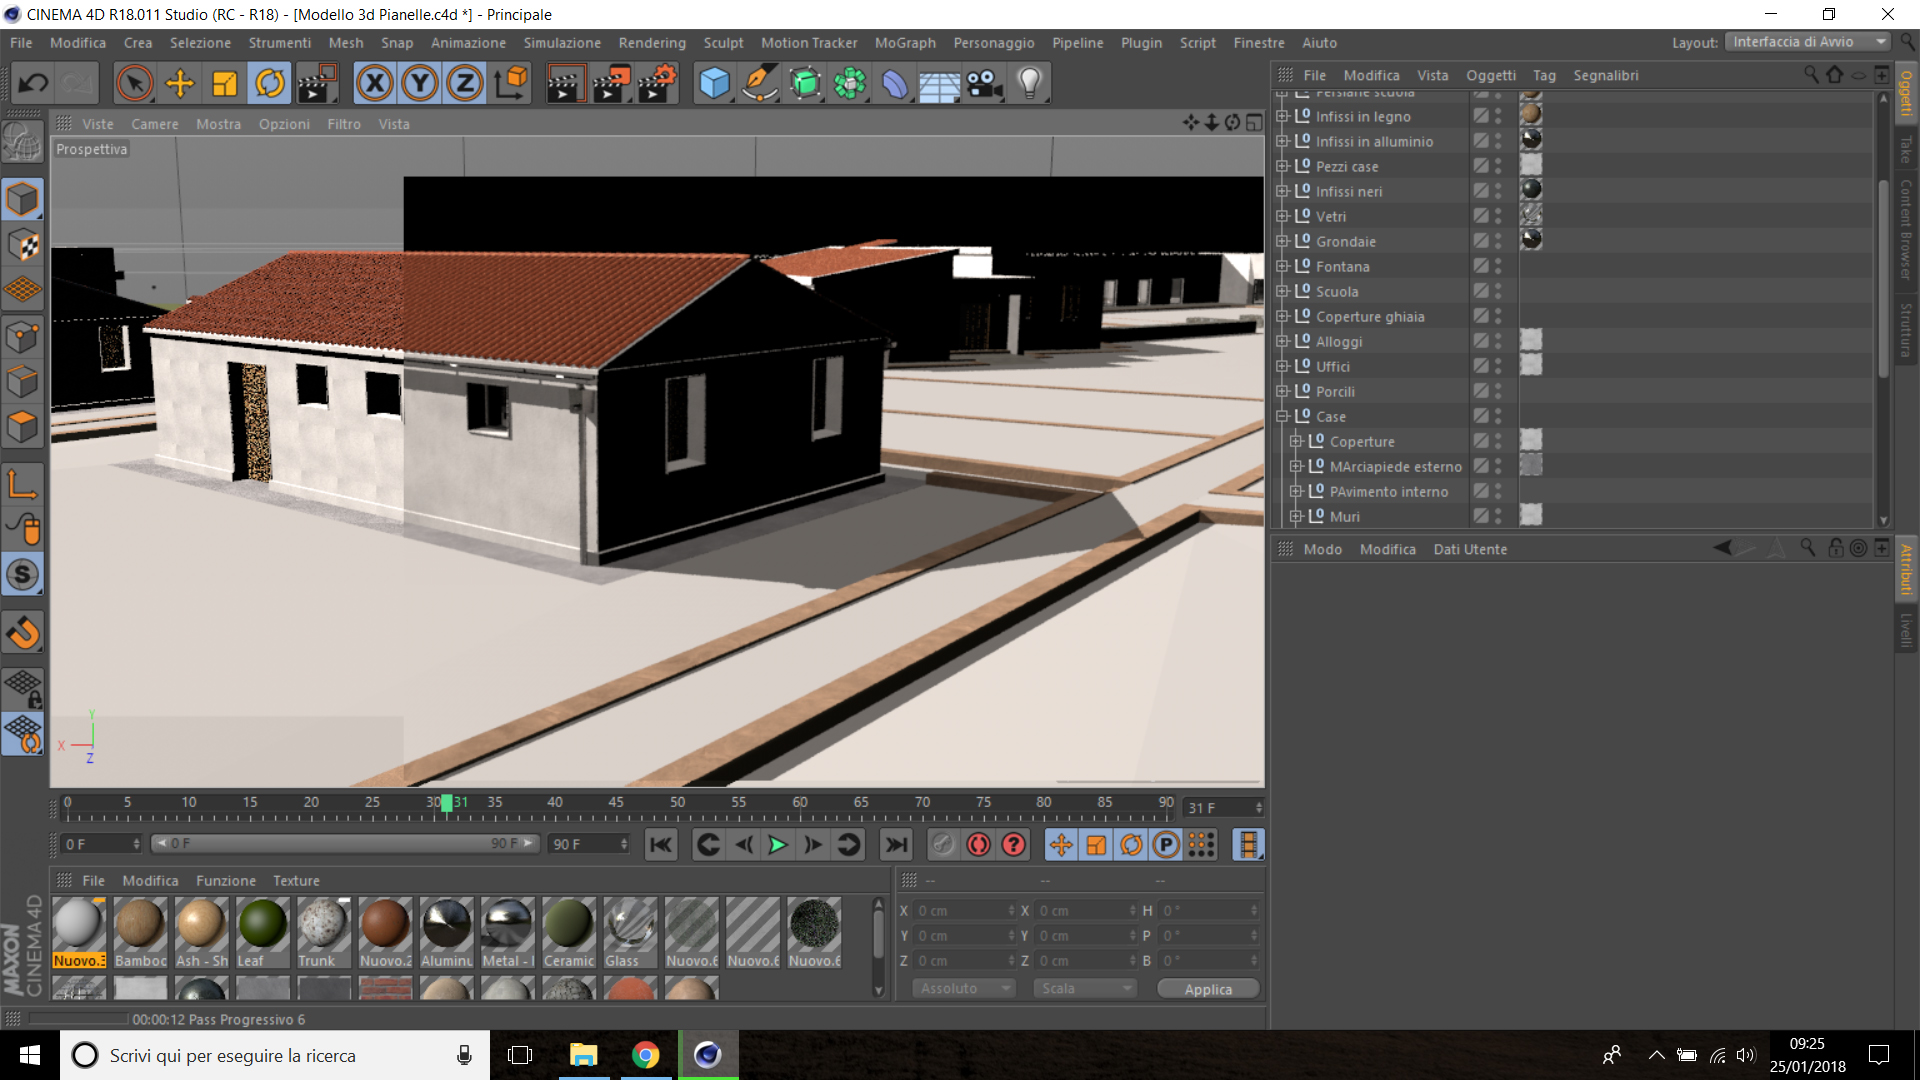Expand the Scuola object group
This screenshot has height=1080, width=1920.
1282,291
